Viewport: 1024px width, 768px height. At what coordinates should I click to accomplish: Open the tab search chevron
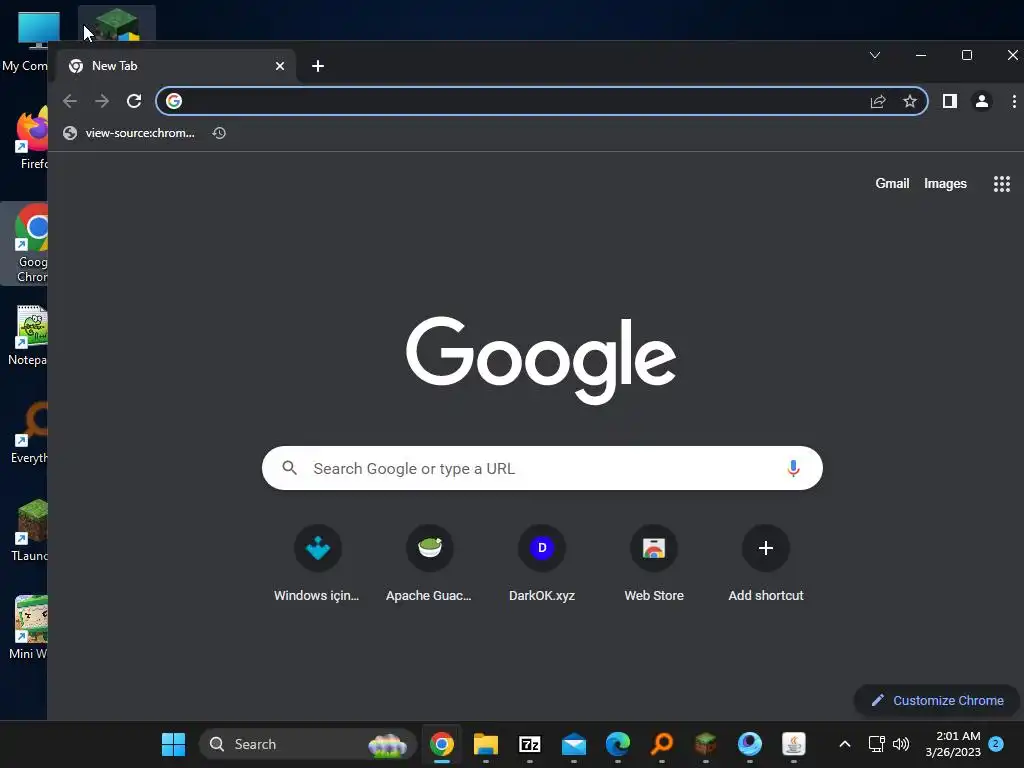pyautogui.click(x=875, y=55)
